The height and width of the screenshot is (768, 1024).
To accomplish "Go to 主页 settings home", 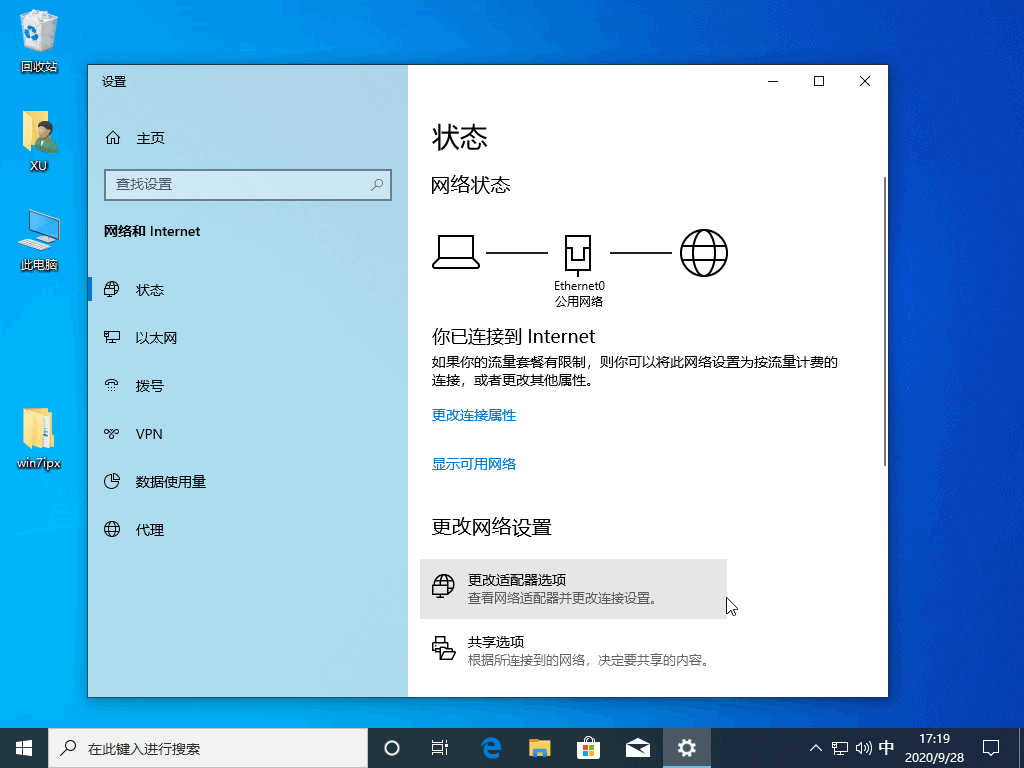I will point(248,138).
